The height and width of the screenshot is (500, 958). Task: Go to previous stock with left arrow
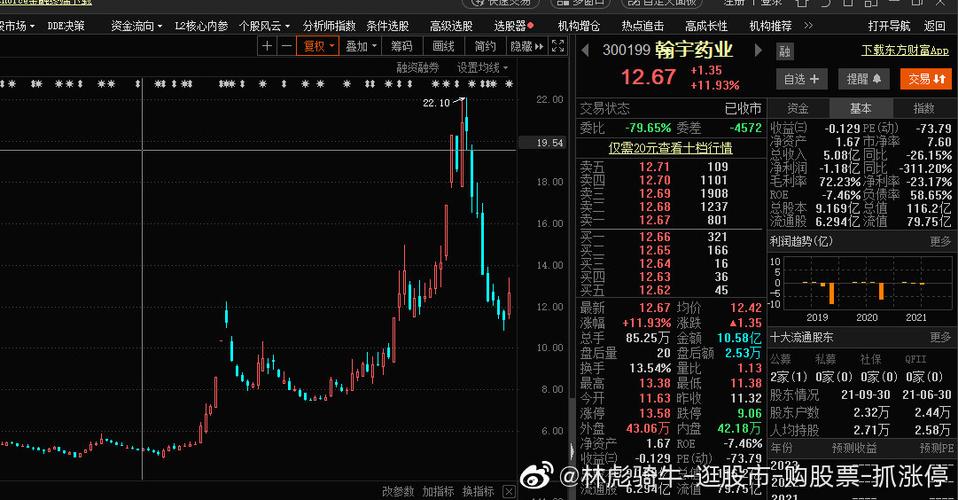pos(585,50)
